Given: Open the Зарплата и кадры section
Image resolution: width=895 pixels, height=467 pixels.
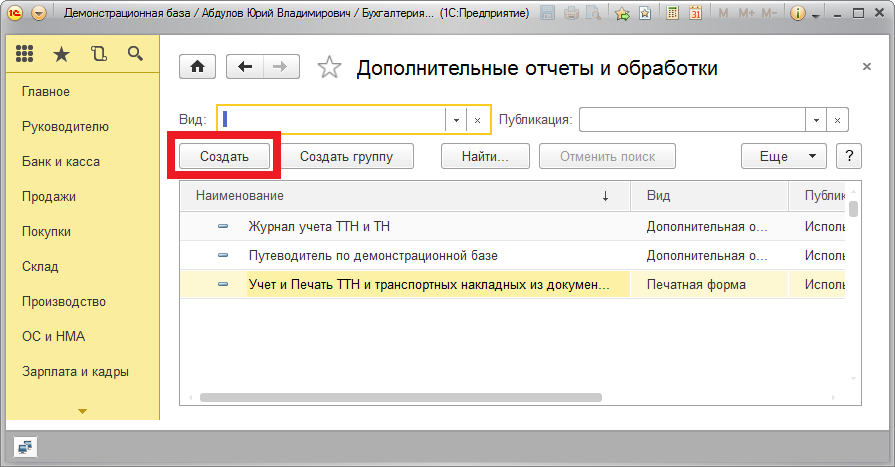Looking at the screenshot, I should tap(75, 371).
